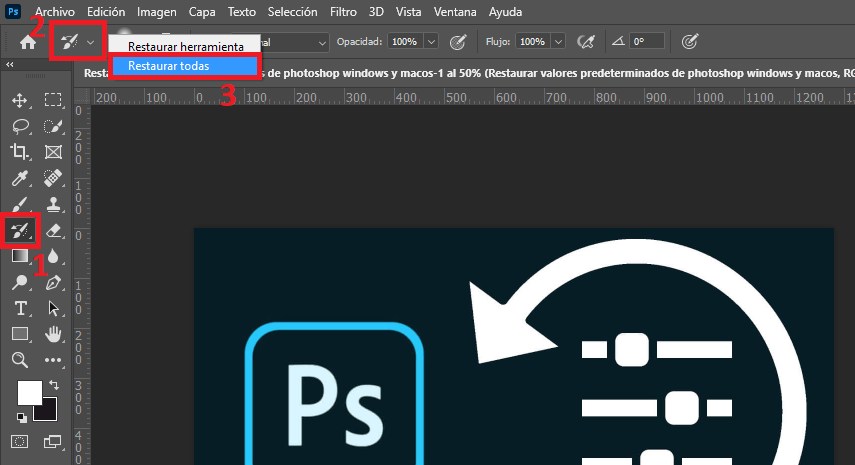This screenshot has width=855, height=465.
Task: Expand the Flujo slider dropdown arrow
Action: pyautogui.click(x=558, y=41)
